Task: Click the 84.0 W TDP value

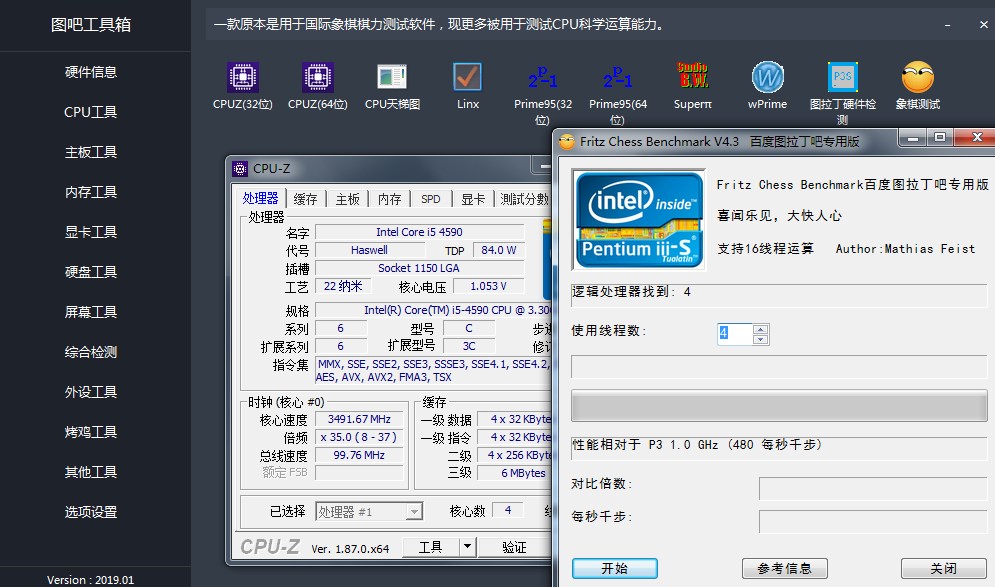Action: click(498, 250)
